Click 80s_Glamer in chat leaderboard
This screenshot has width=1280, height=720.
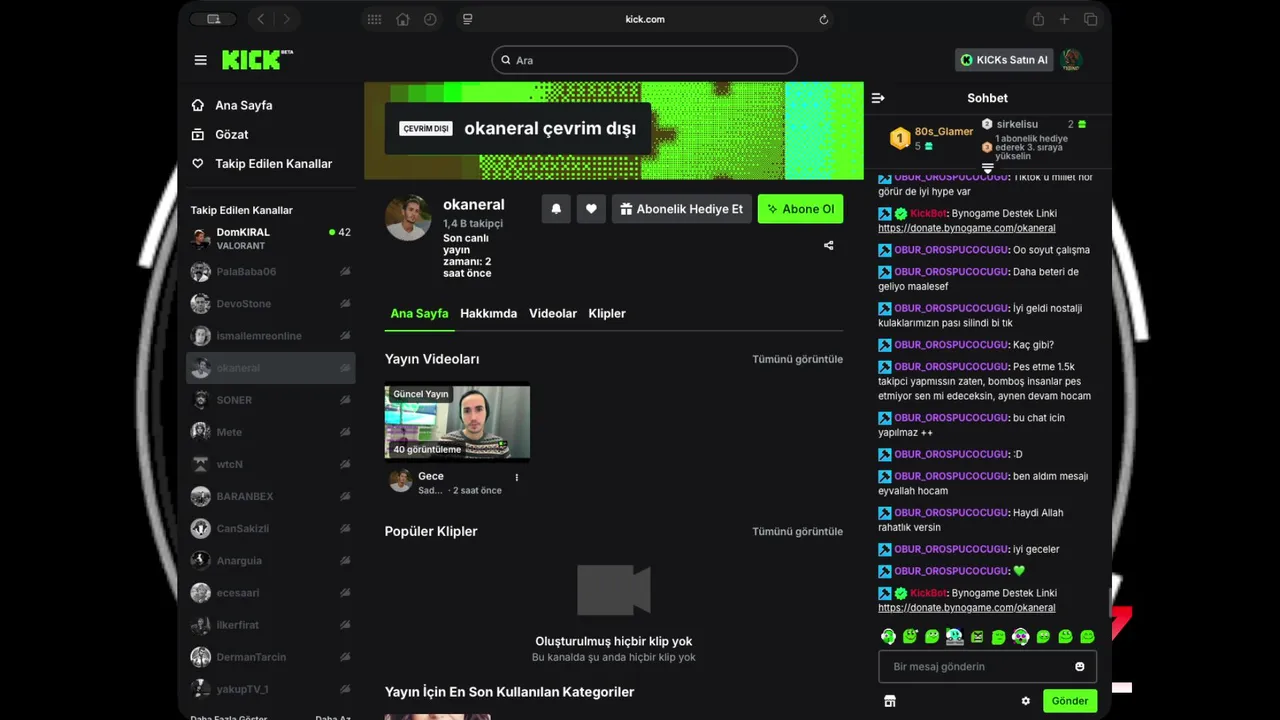(x=944, y=131)
